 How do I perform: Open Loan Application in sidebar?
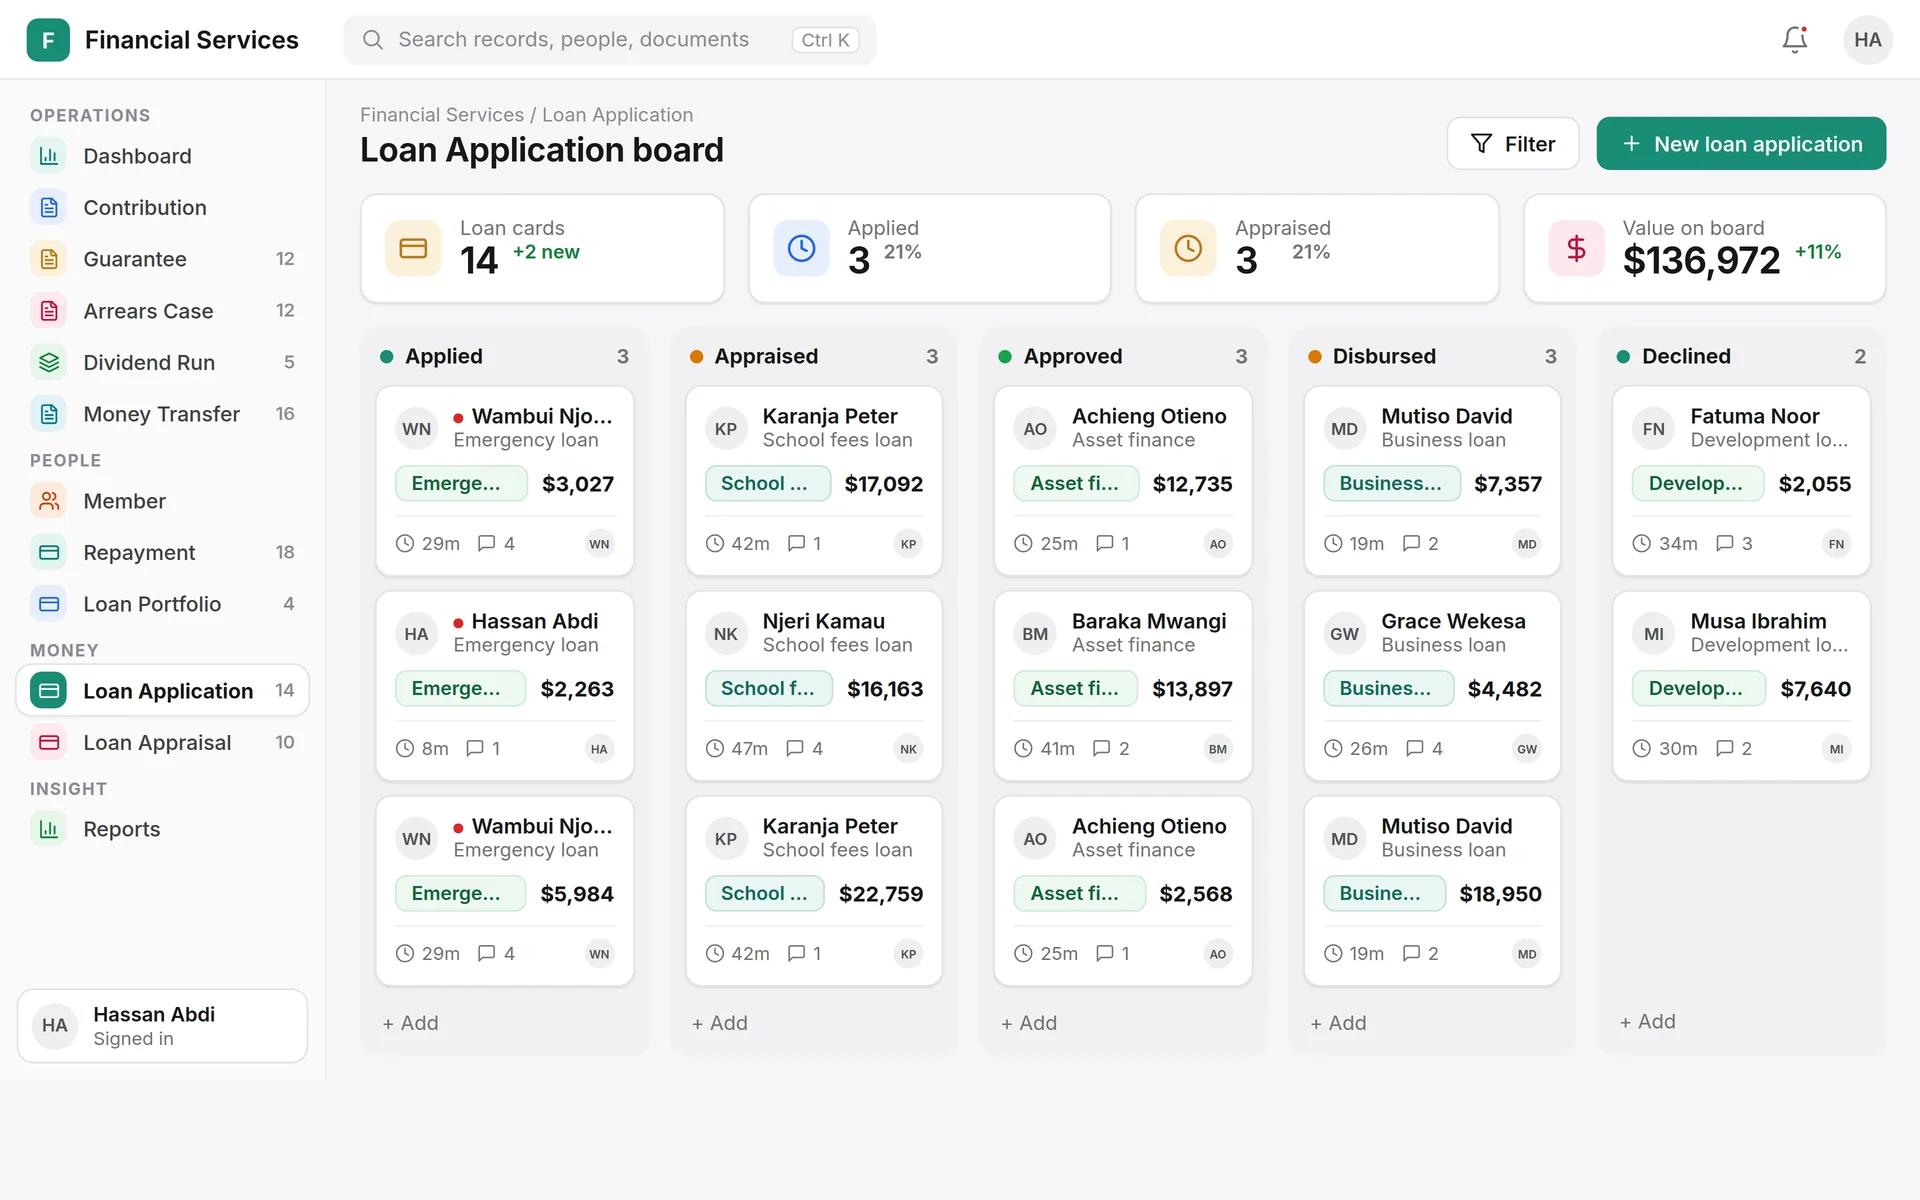tap(163, 690)
